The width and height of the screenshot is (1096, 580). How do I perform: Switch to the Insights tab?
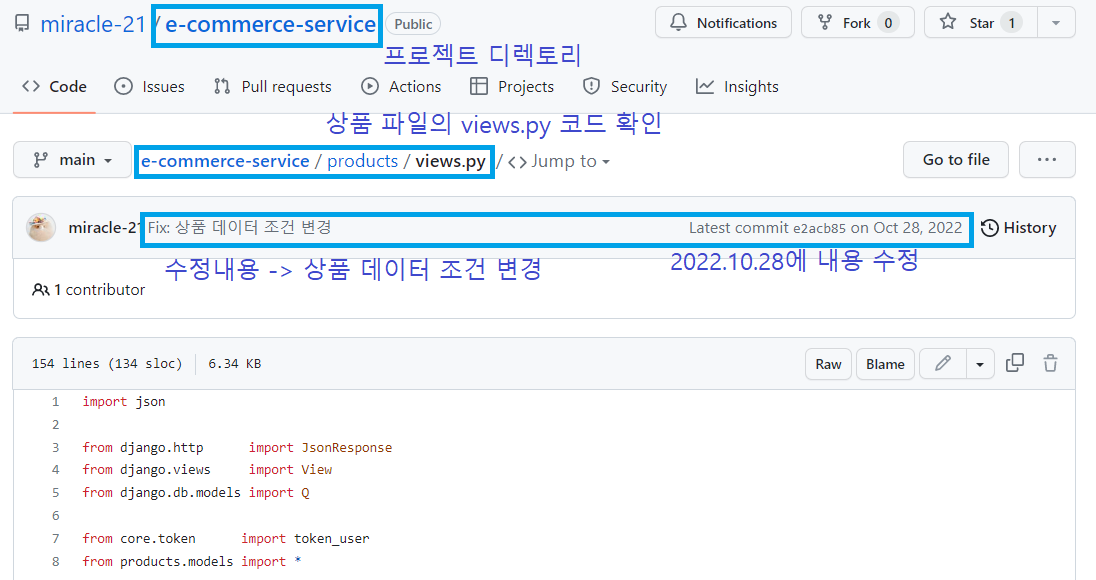click(737, 87)
